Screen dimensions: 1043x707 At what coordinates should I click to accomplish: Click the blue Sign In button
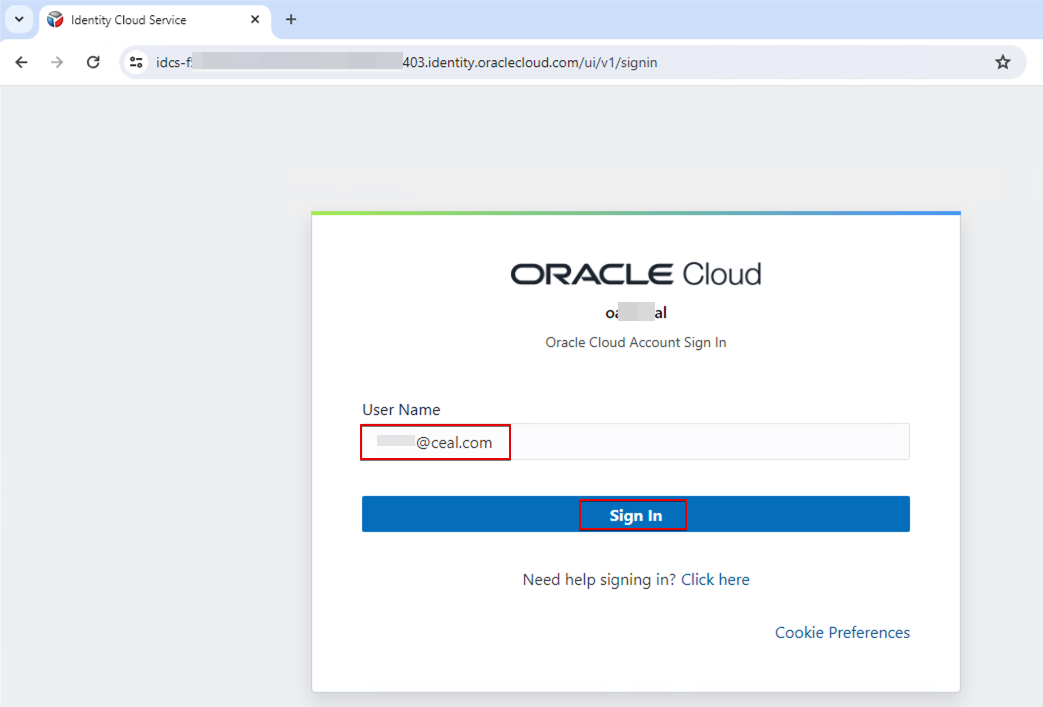(x=635, y=514)
